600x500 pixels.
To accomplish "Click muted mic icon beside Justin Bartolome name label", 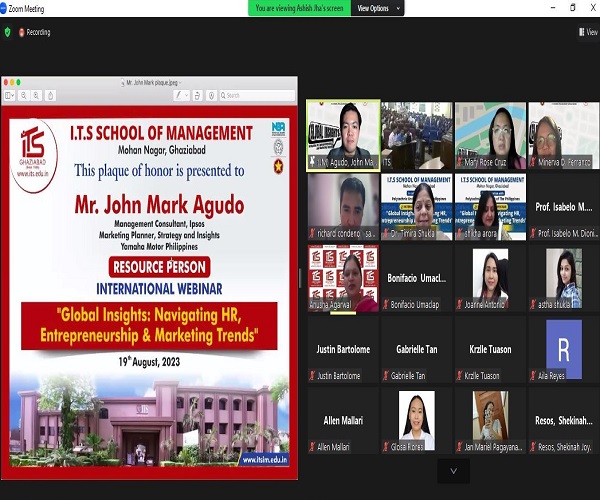I will coord(312,376).
